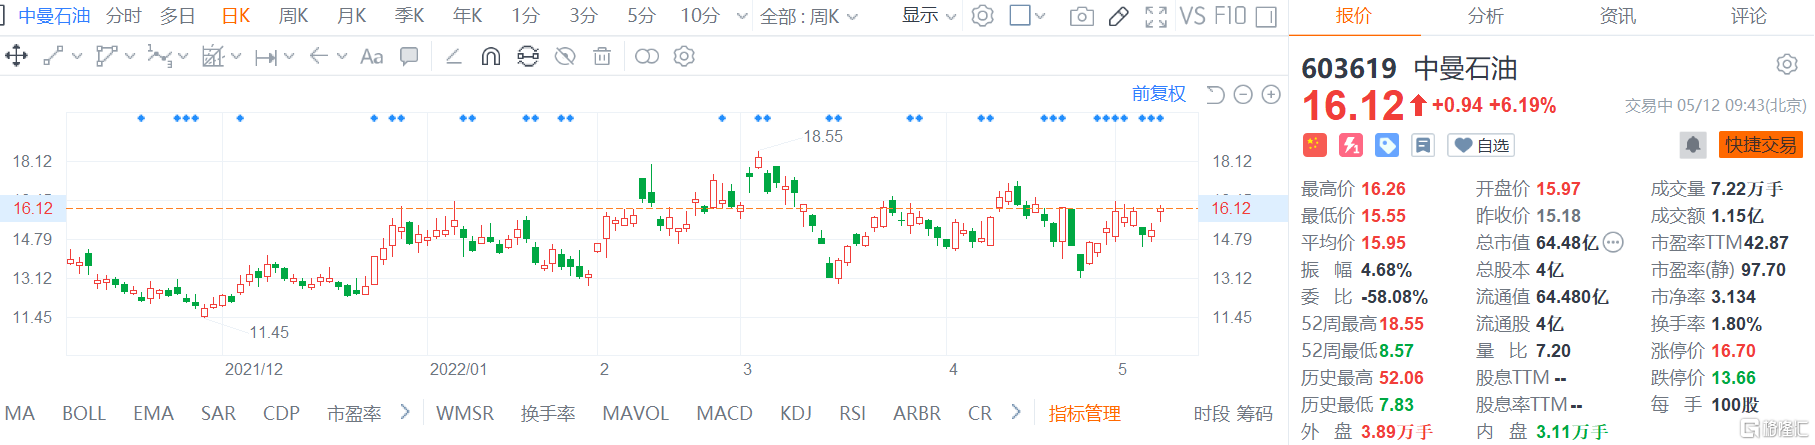The image size is (1815, 445).
Task: Select the trend line drawing tool
Action: click(x=53, y=57)
